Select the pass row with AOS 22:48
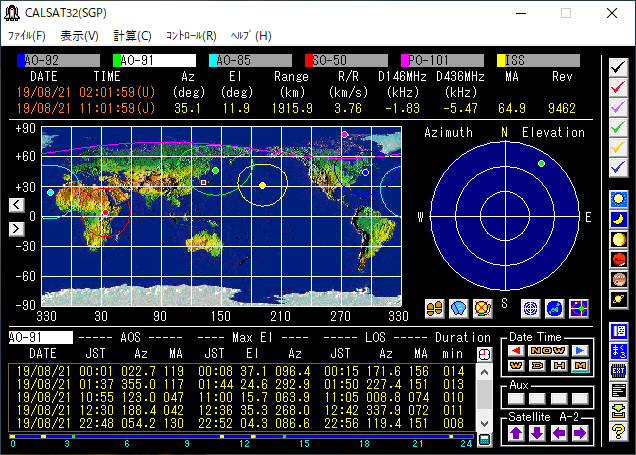Image resolution: width=636 pixels, height=455 pixels. click(241, 423)
